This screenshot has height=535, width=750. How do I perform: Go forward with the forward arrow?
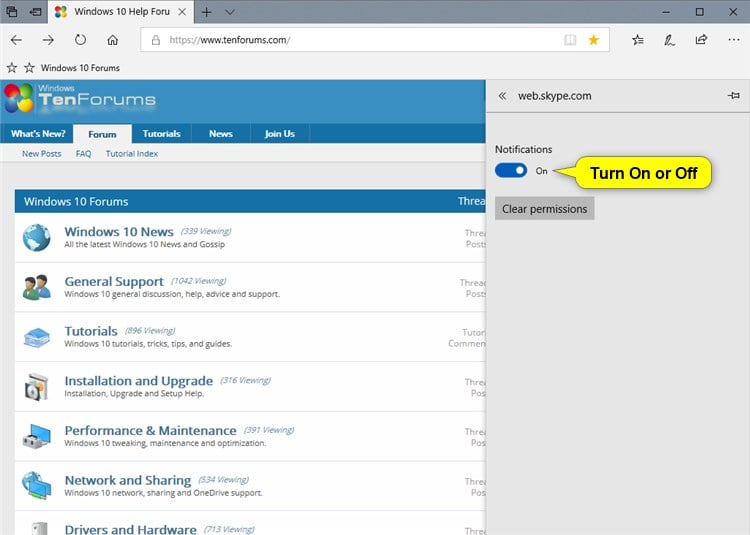(48, 40)
